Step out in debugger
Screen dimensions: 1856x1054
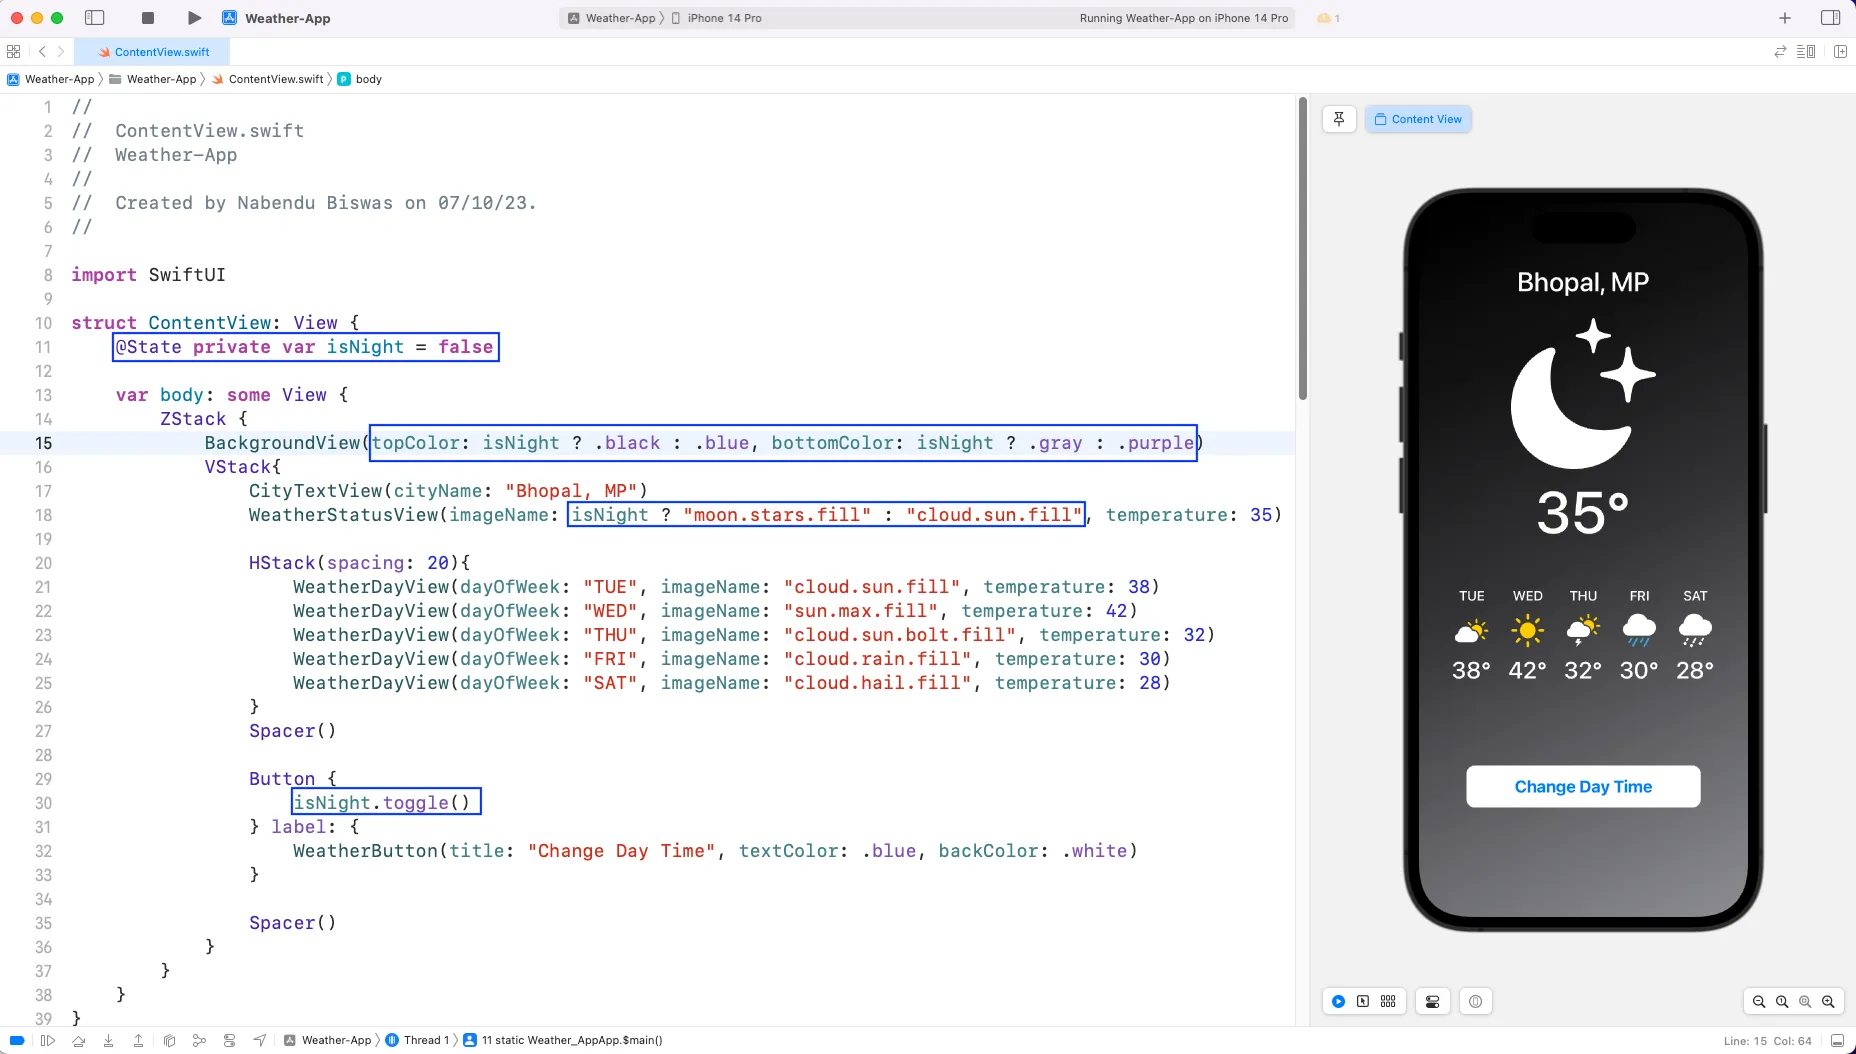(x=138, y=1040)
